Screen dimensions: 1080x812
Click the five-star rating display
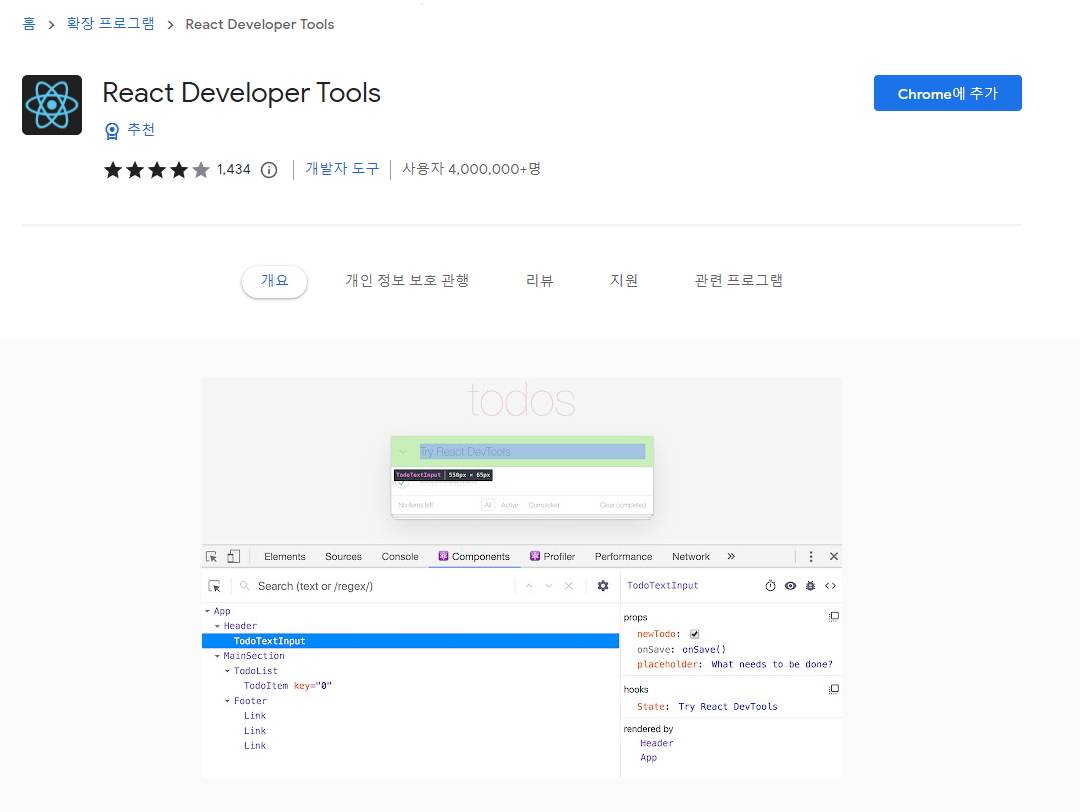tap(156, 169)
